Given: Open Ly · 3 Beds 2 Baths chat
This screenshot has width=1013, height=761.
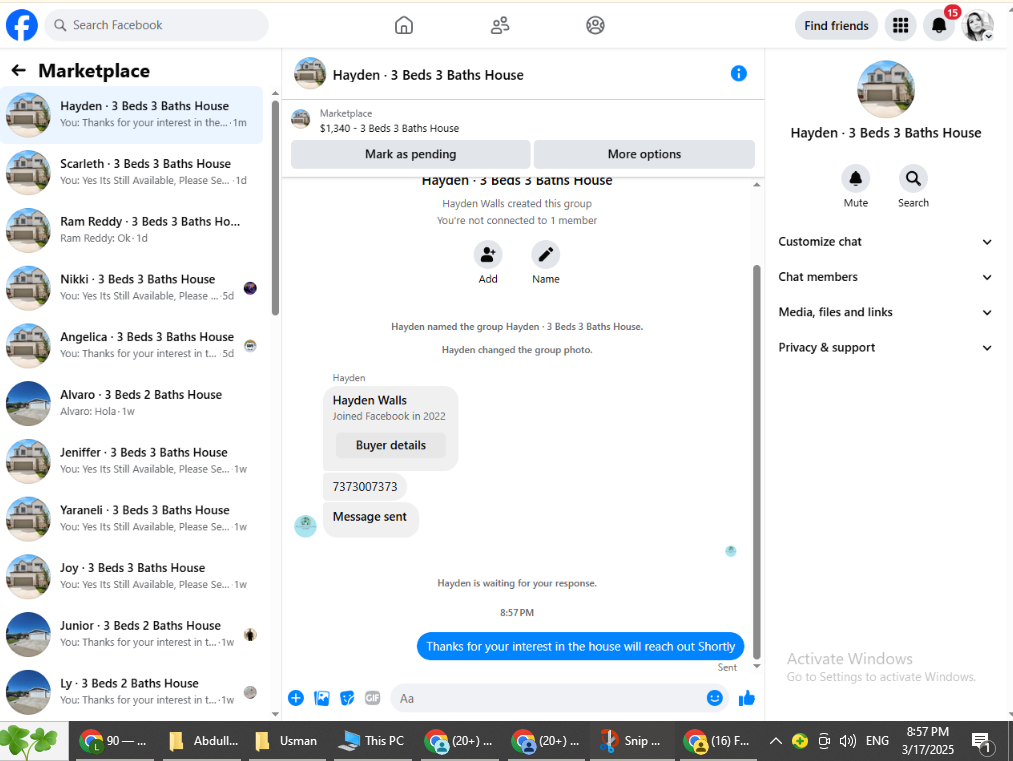Looking at the screenshot, I should point(132,691).
